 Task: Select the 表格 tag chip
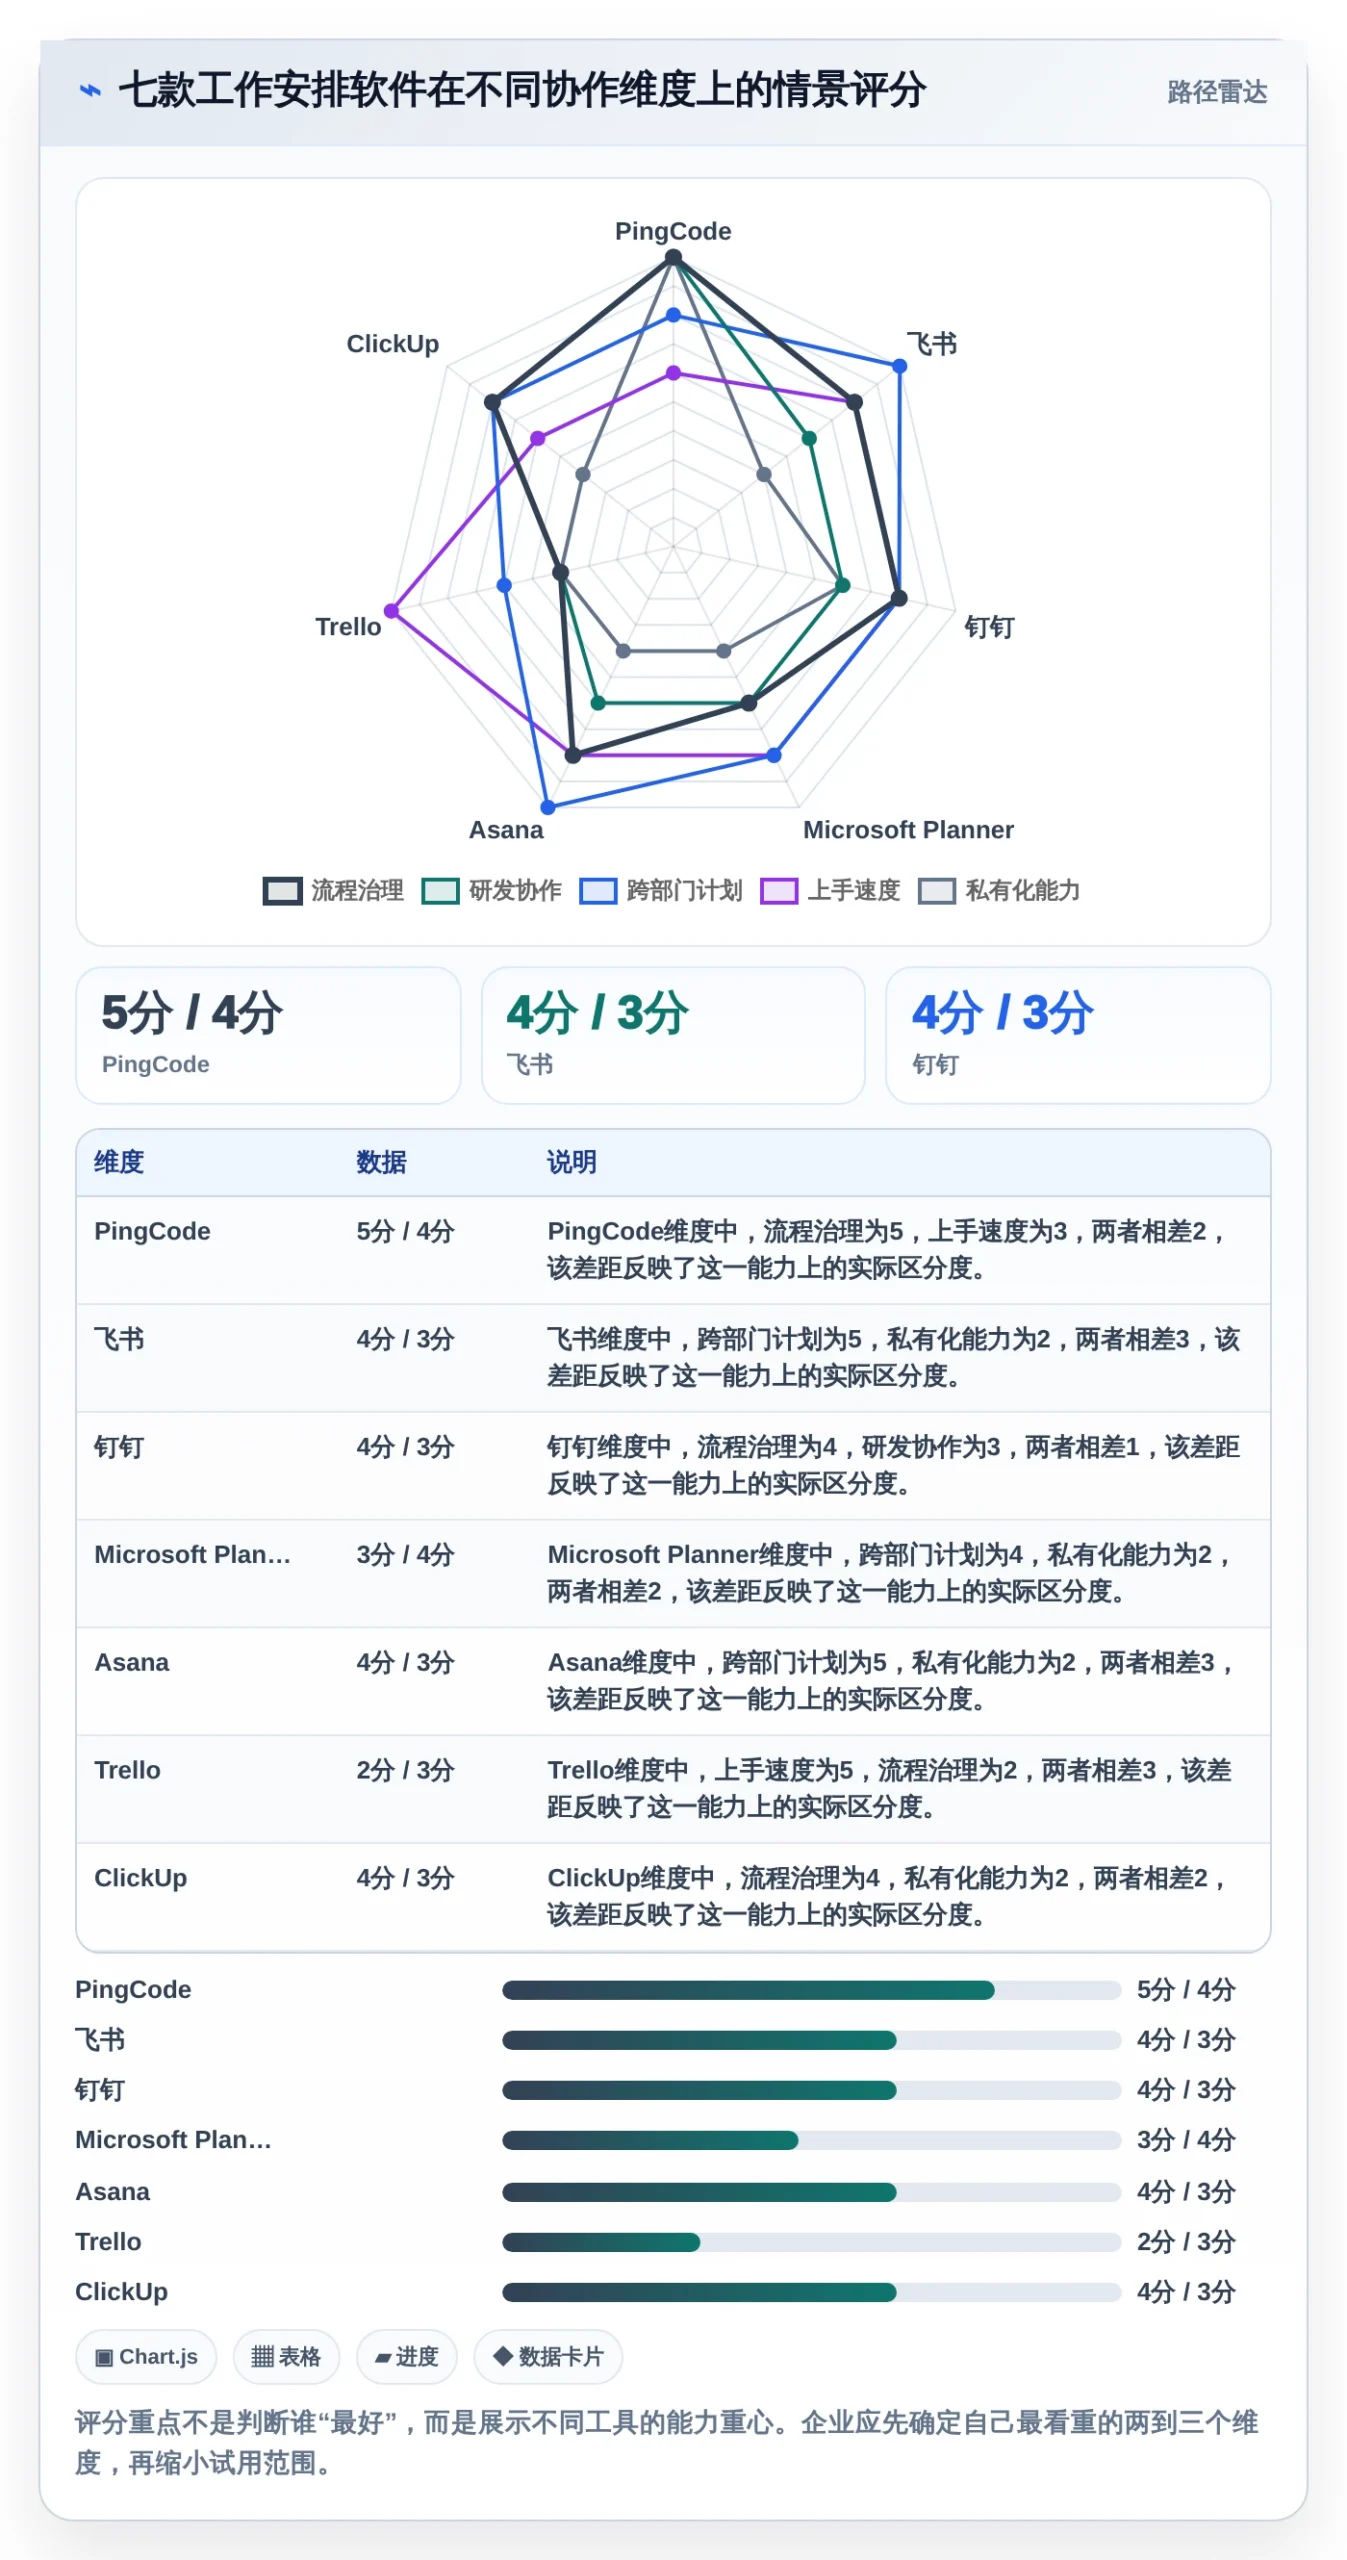286,2356
